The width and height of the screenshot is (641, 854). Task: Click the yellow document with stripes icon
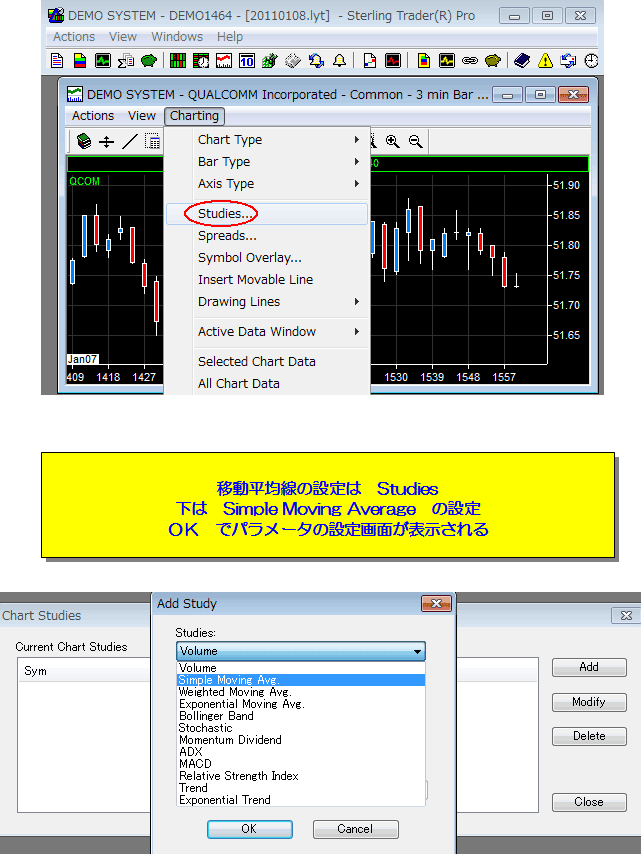coord(424,60)
